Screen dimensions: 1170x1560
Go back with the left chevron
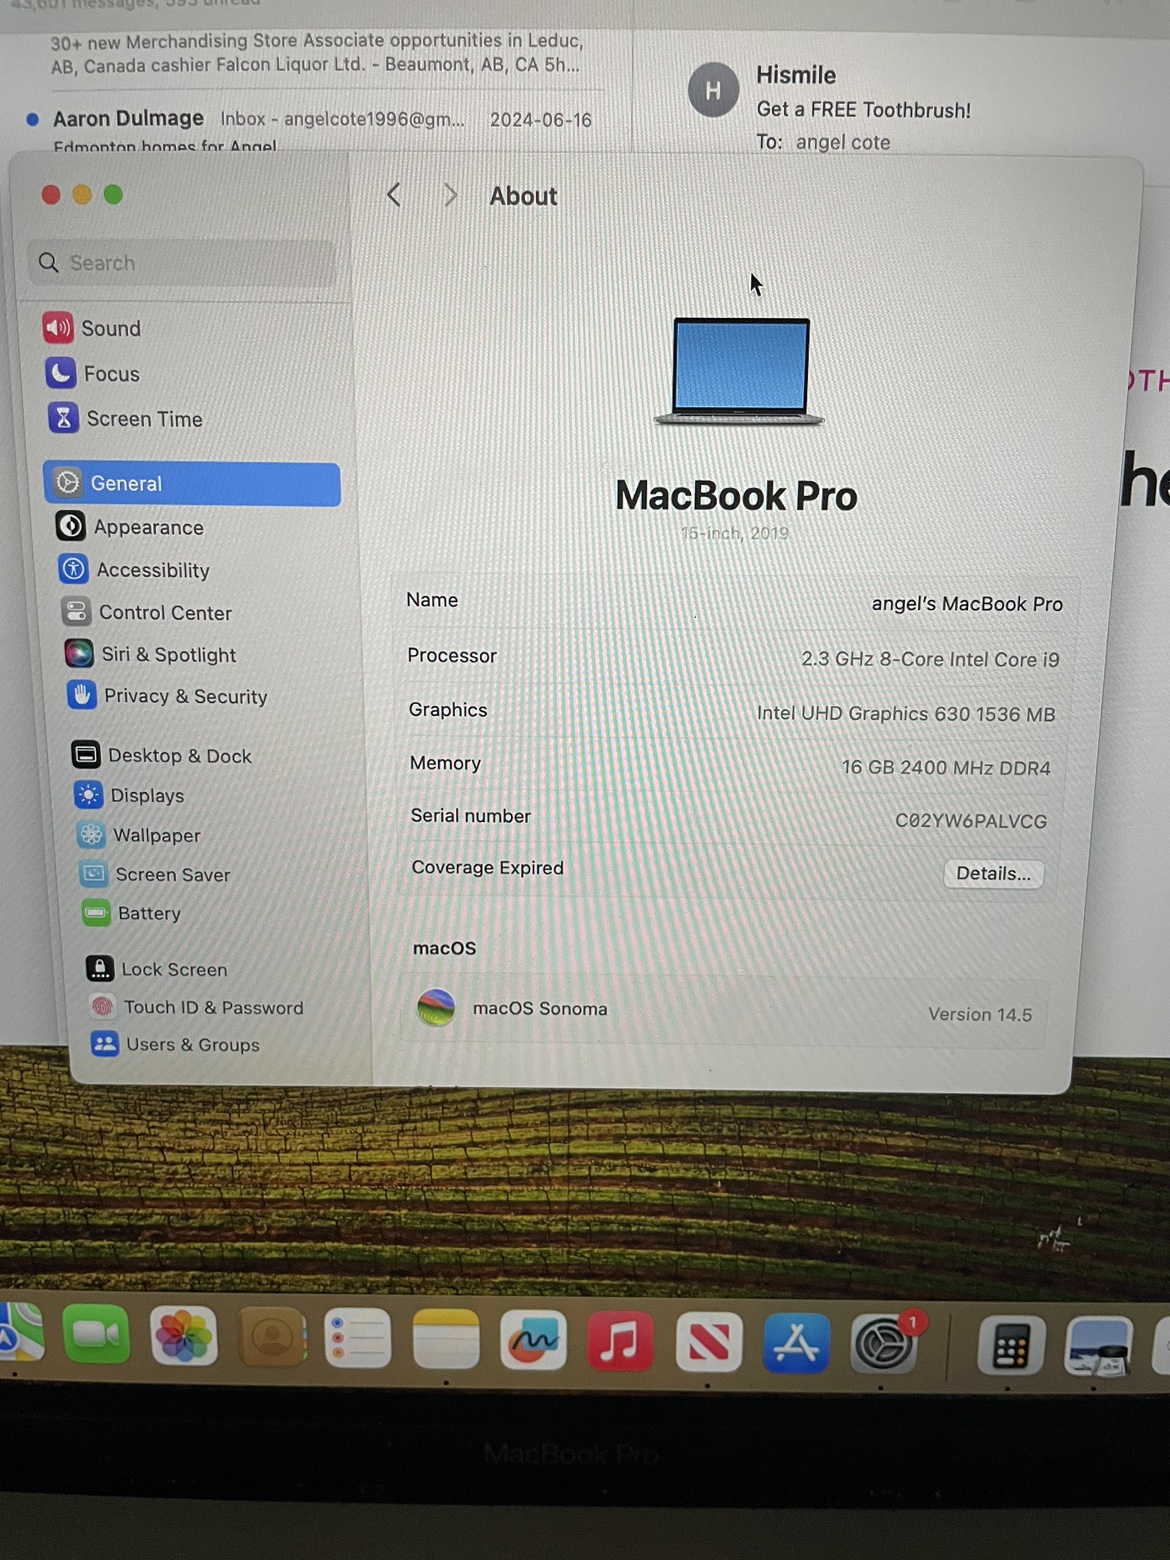click(394, 195)
